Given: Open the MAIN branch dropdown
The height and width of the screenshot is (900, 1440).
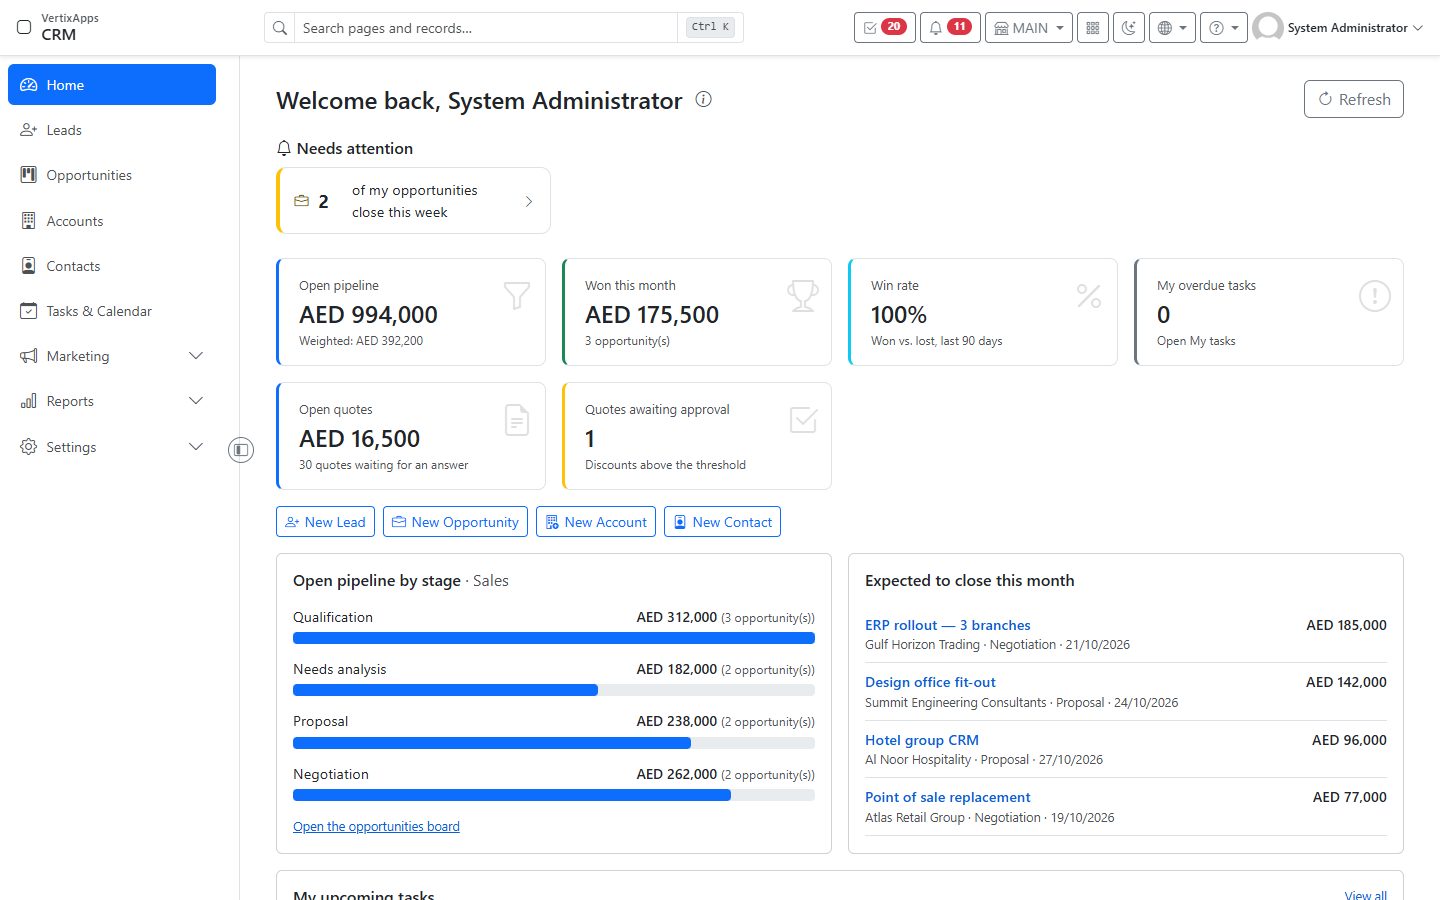Looking at the screenshot, I should tap(1028, 28).
